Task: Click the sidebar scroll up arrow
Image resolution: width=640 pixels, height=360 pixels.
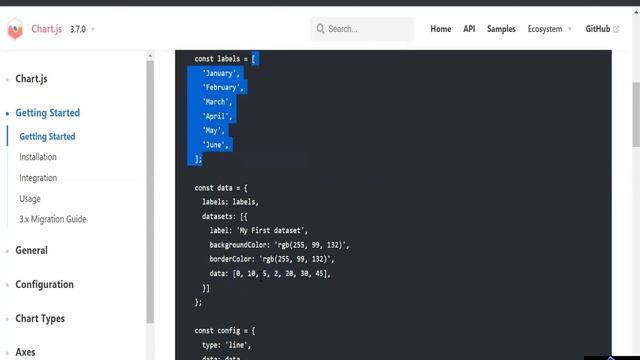Action: (150, 56)
